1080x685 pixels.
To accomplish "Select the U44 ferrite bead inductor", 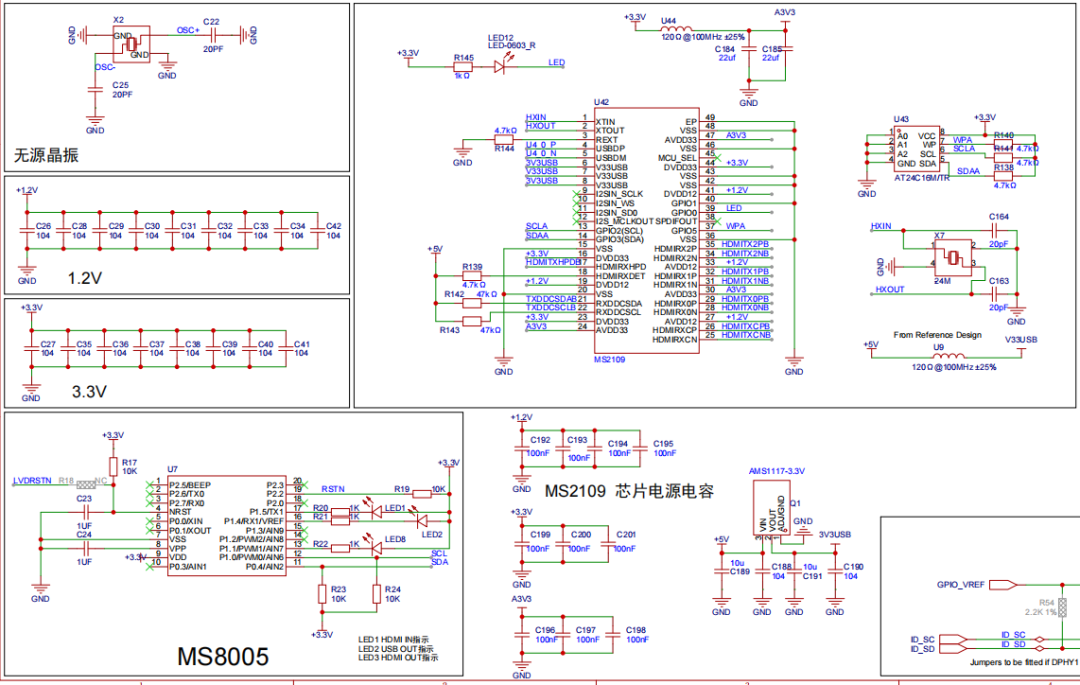I will coord(676,30).
